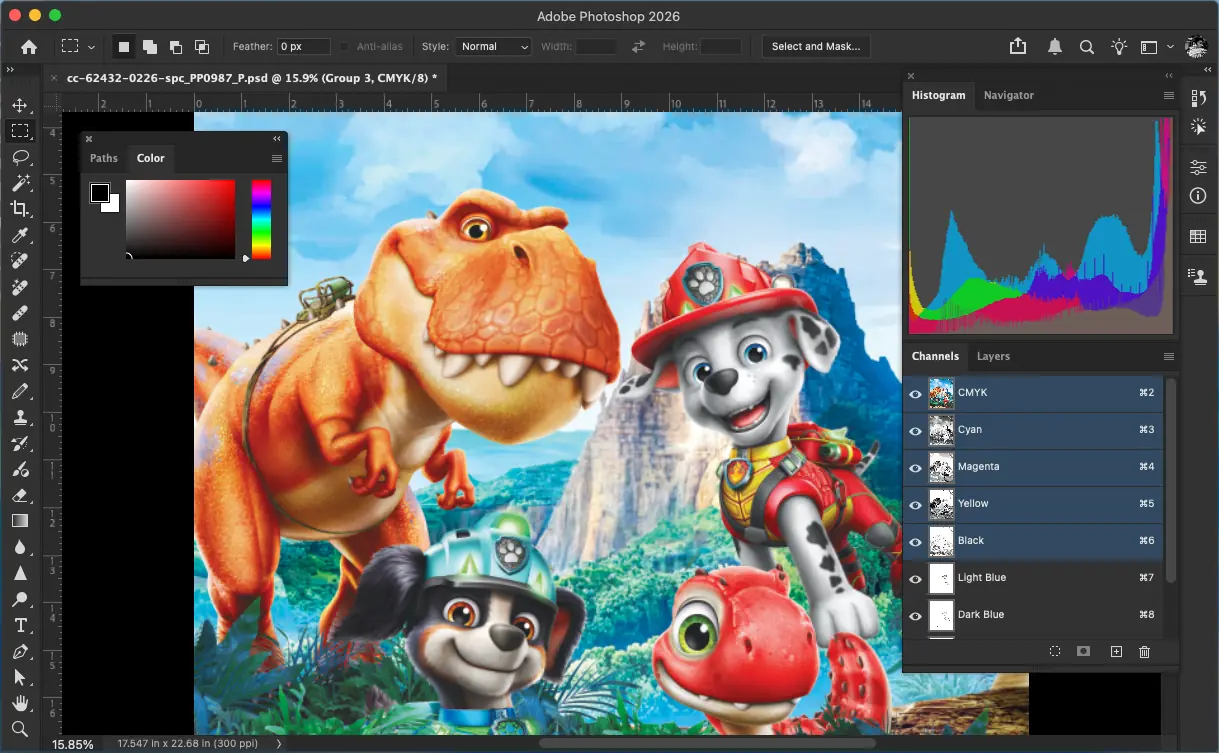This screenshot has width=1219, height=753.
Task: Hide the CMYK composite channel
Action: point(915,394)
